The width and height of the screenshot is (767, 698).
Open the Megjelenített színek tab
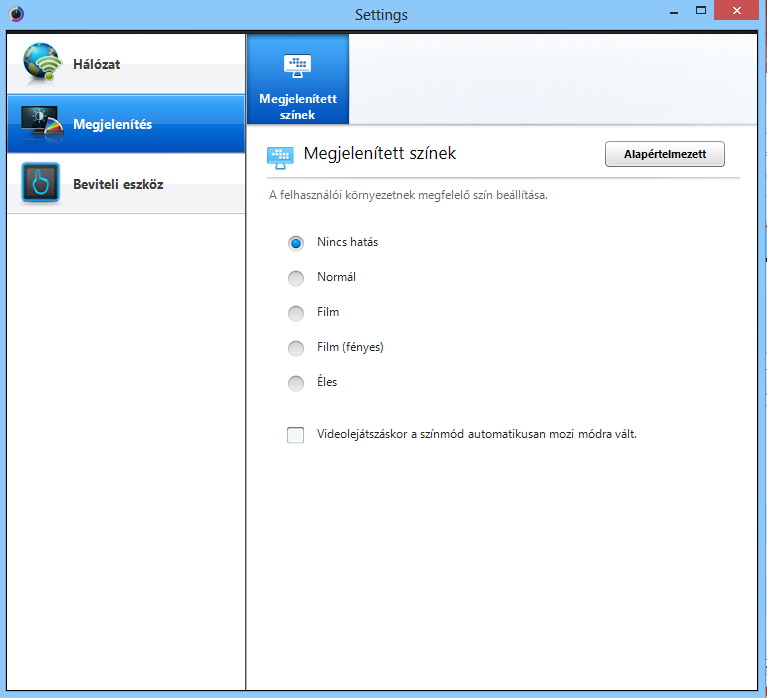[298, 79]
